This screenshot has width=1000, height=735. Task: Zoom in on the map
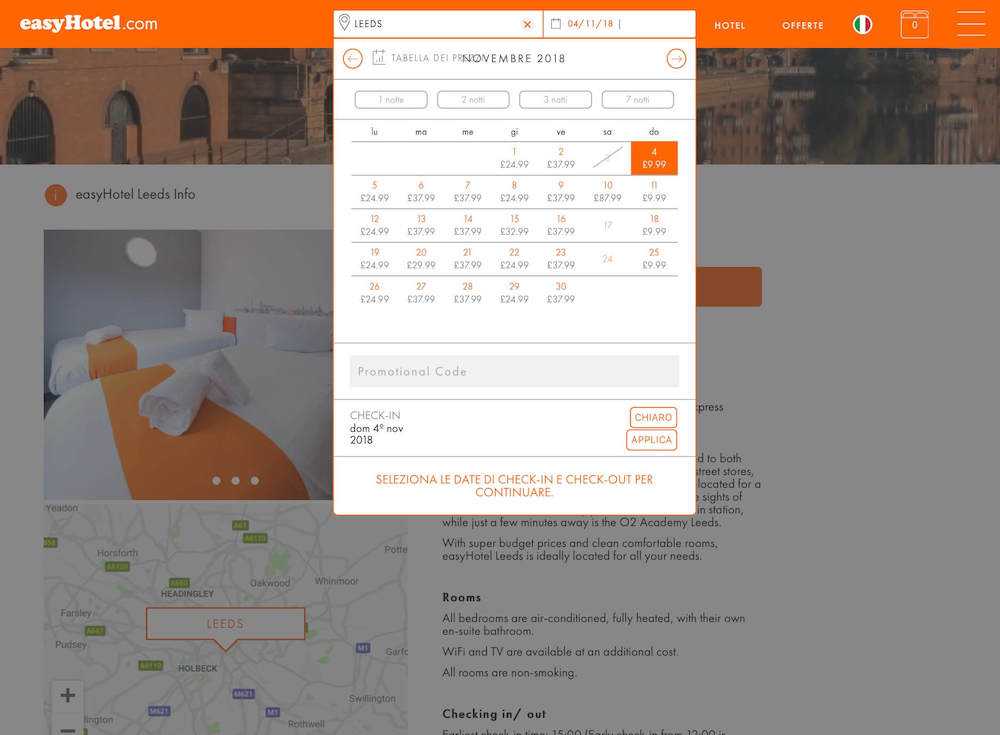[67, 695]
